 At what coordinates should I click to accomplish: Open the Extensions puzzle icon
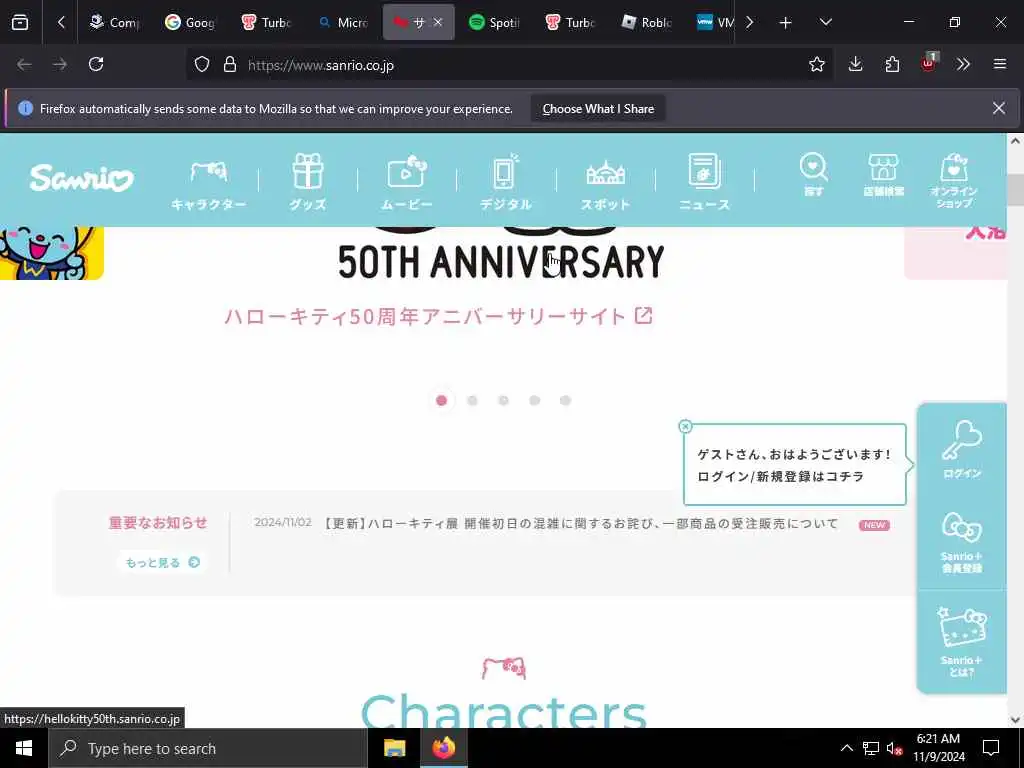(892, 65)
